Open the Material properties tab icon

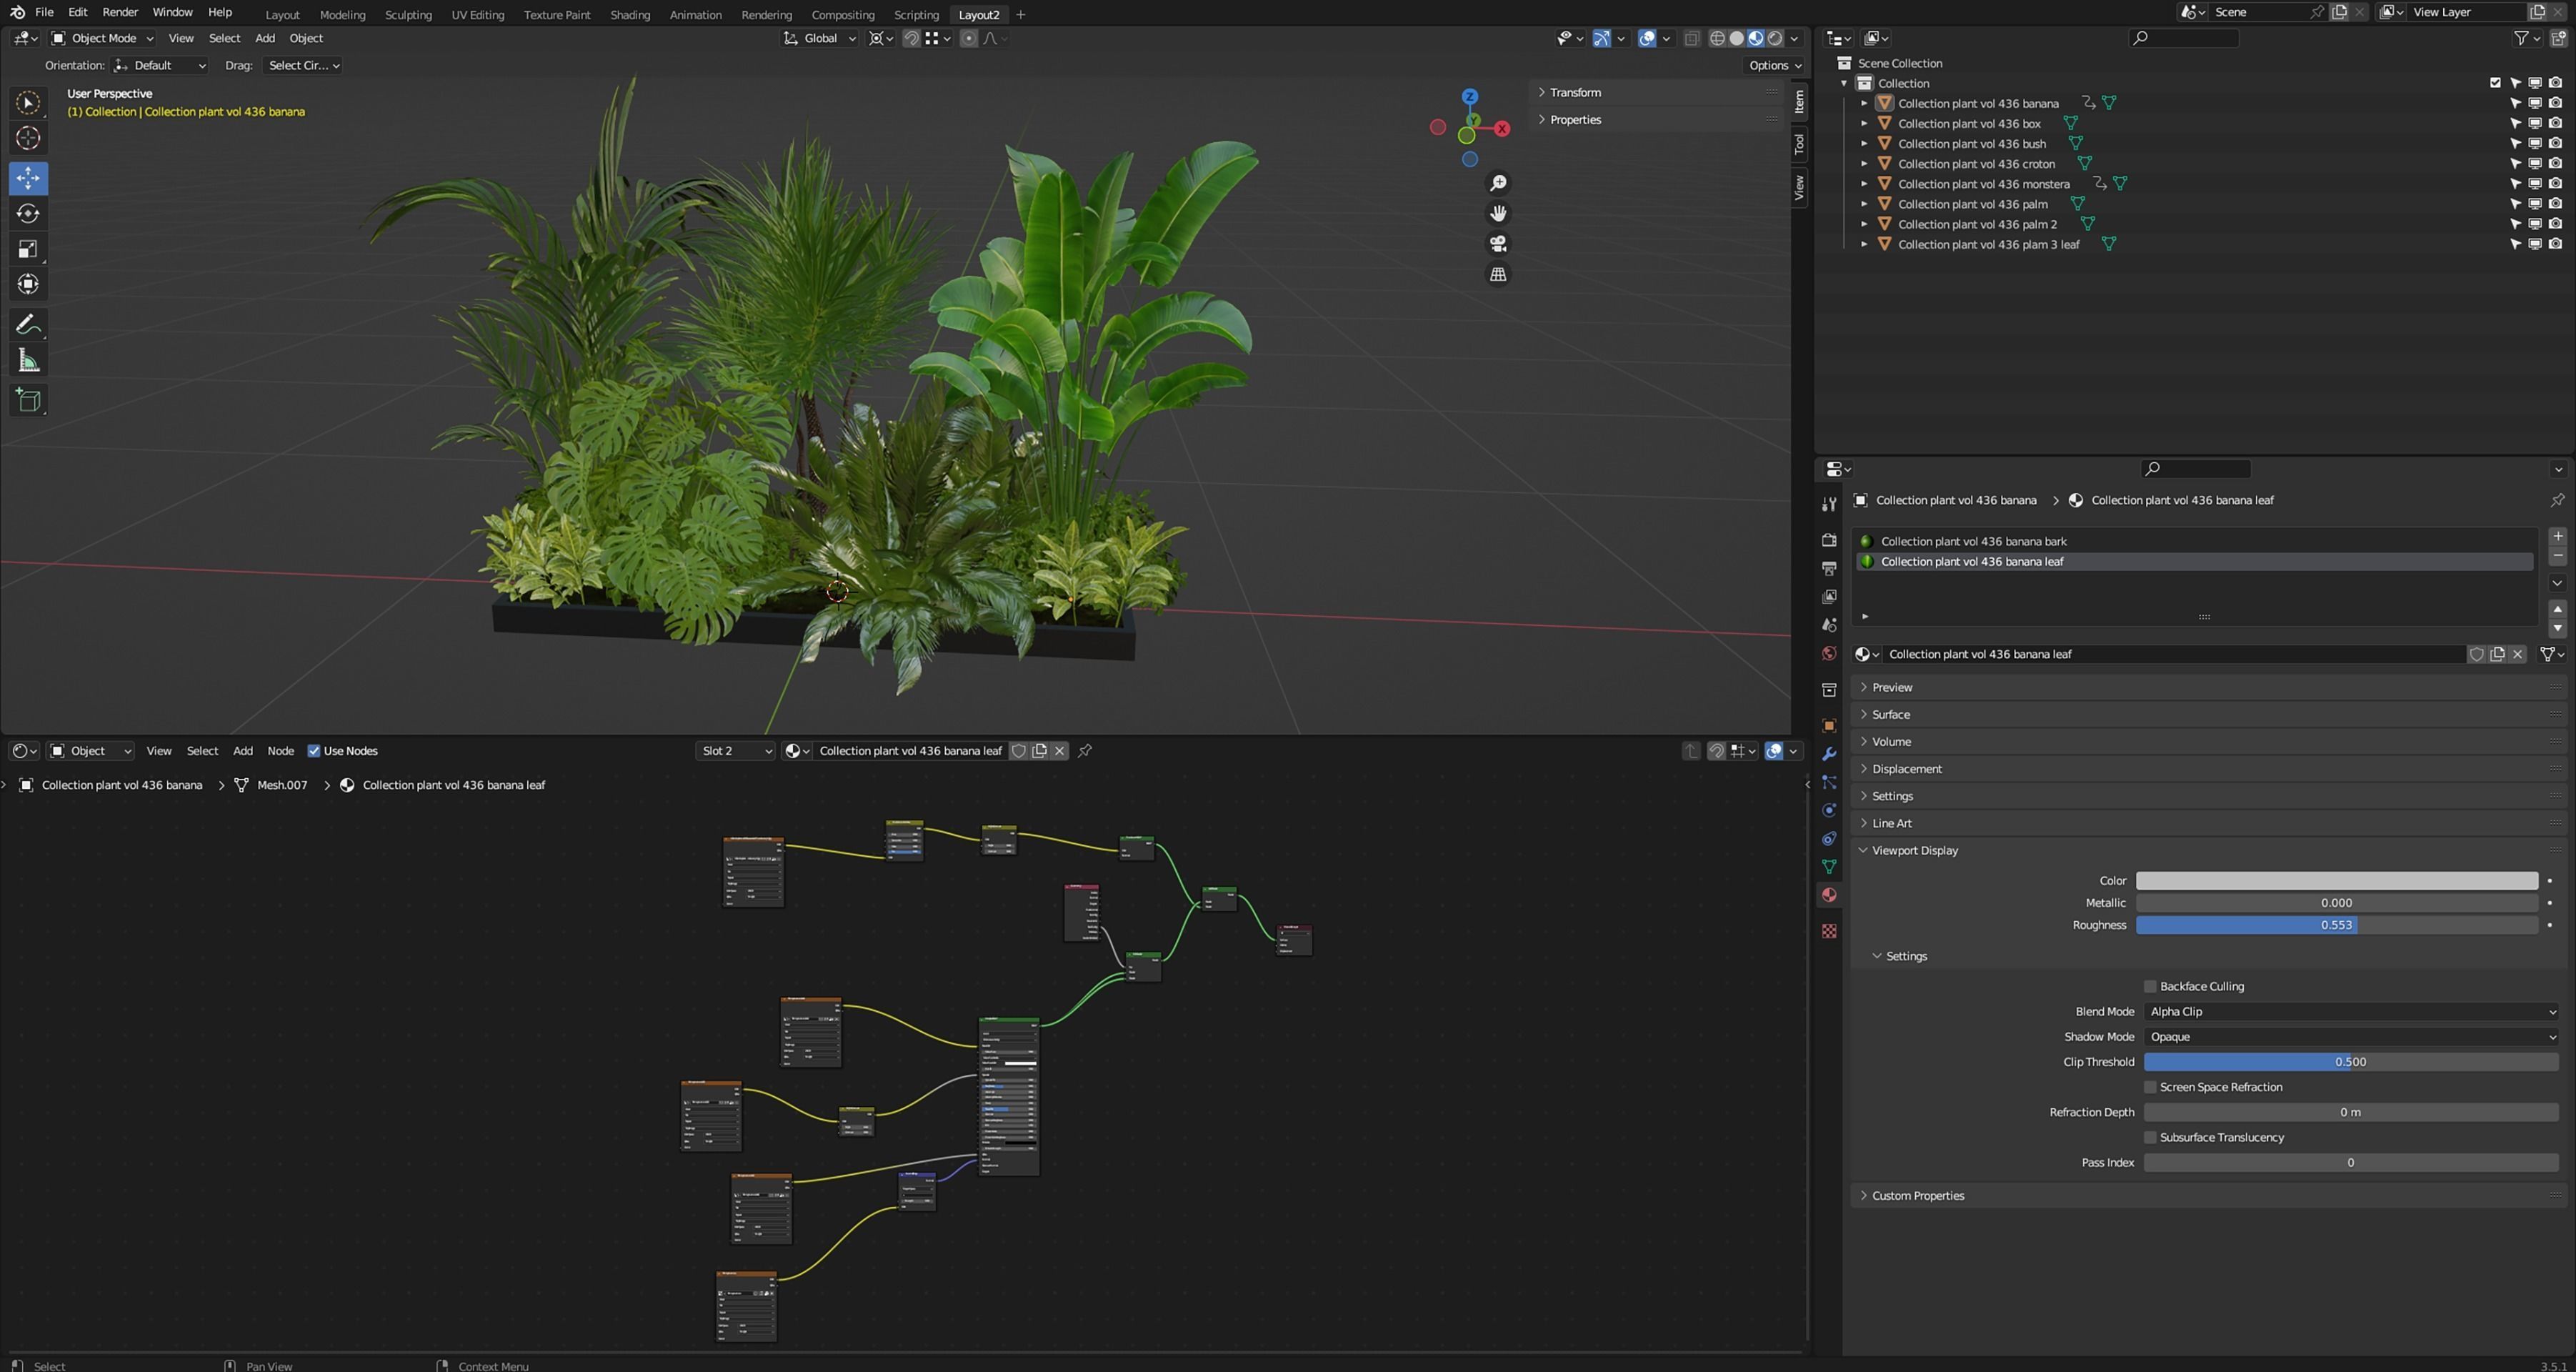(1829, 895)
